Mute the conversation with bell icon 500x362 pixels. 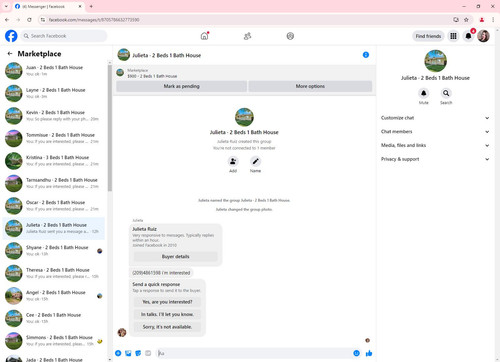click(424, 93)
